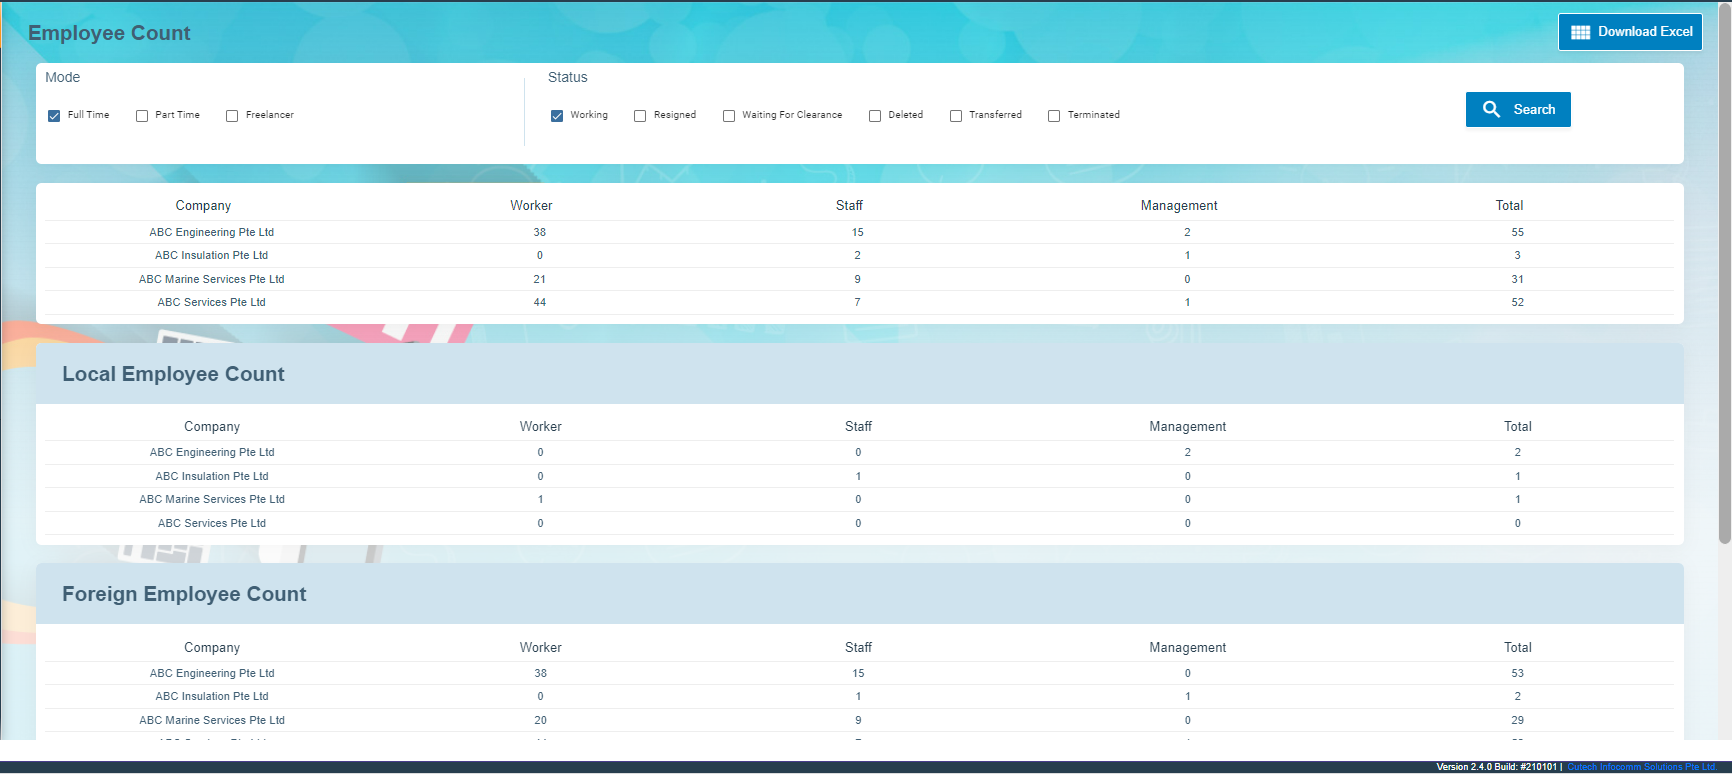
Task: Click the vertical page scrollbar
Action: click(1724, 300)
